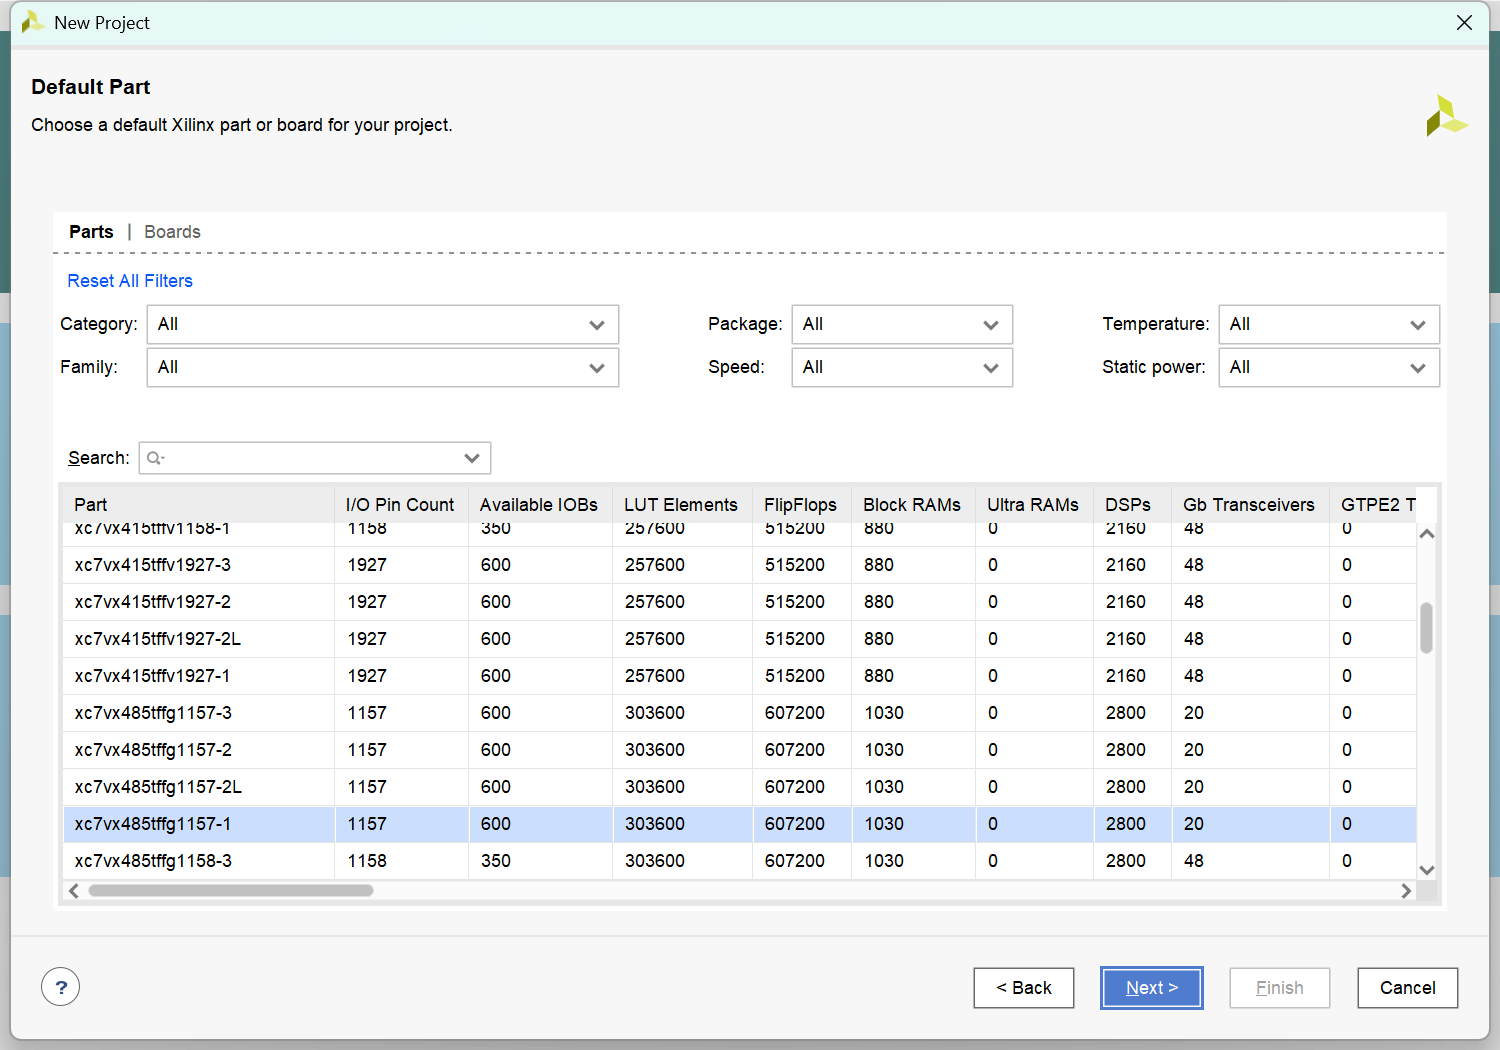Select part xc7vx485tffg1157-2
This screenshot has width=1500, height=1050.
740,750
